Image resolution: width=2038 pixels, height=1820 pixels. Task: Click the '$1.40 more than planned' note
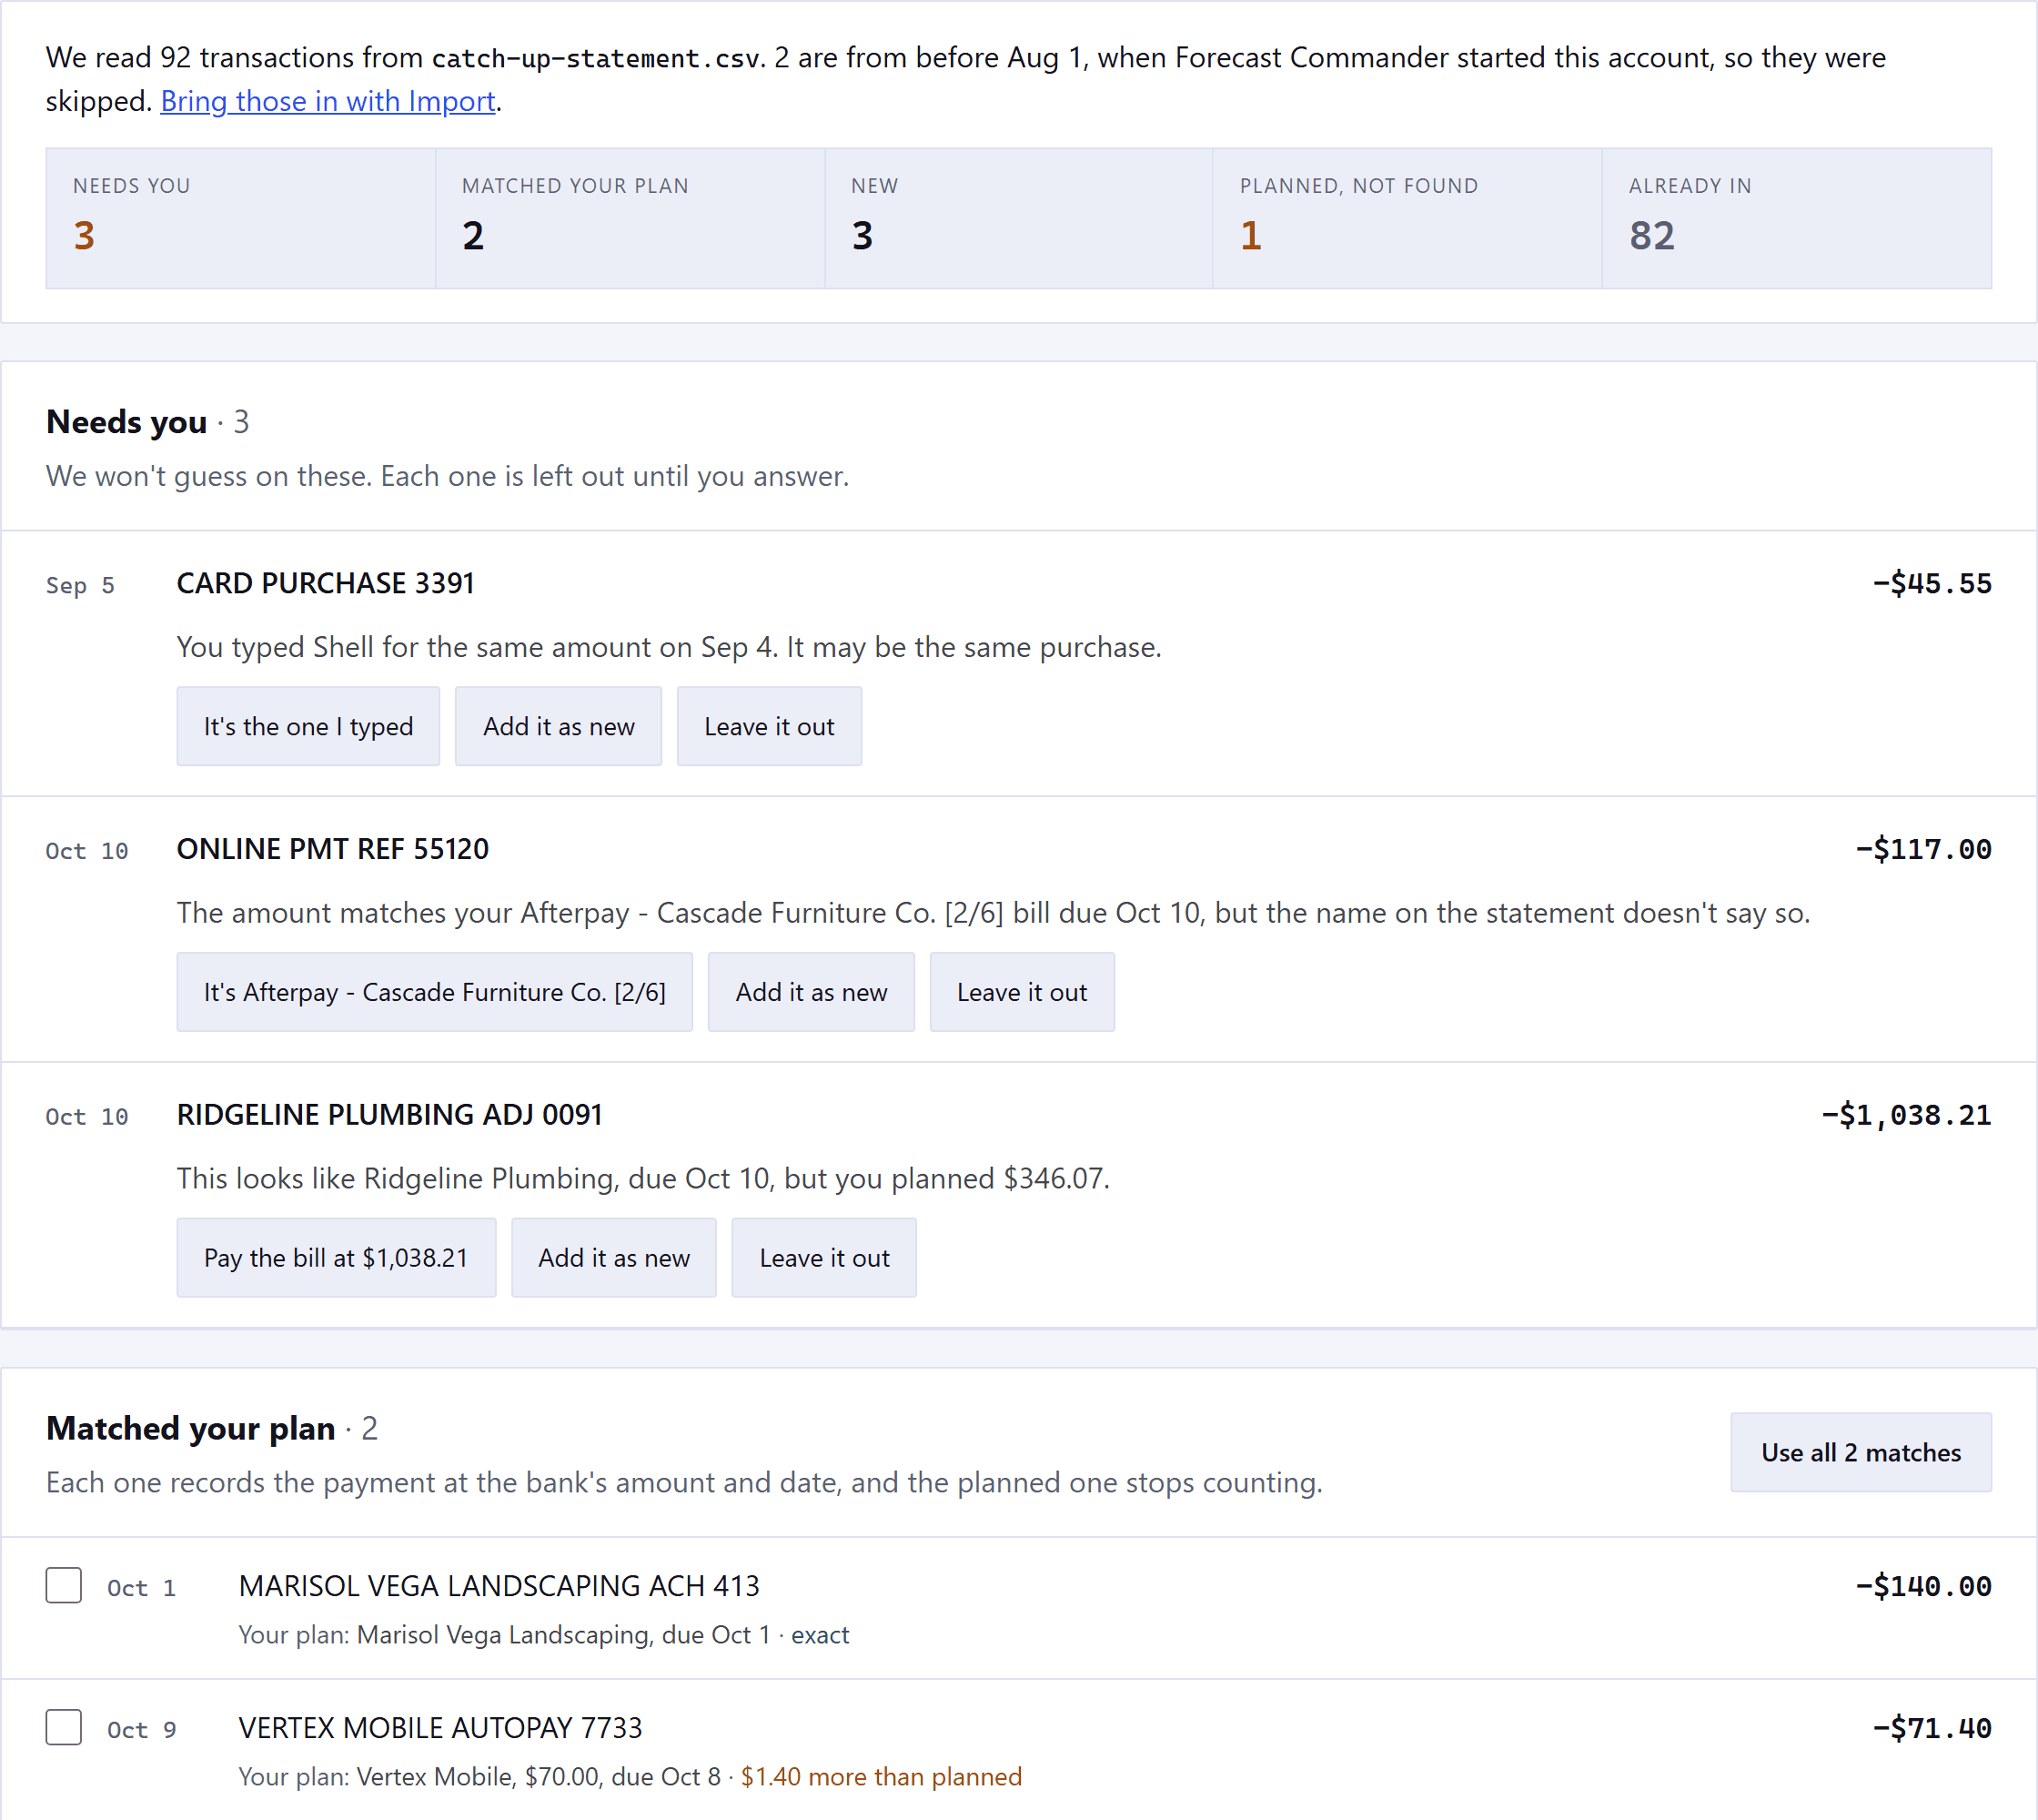tap(881, 1777)
